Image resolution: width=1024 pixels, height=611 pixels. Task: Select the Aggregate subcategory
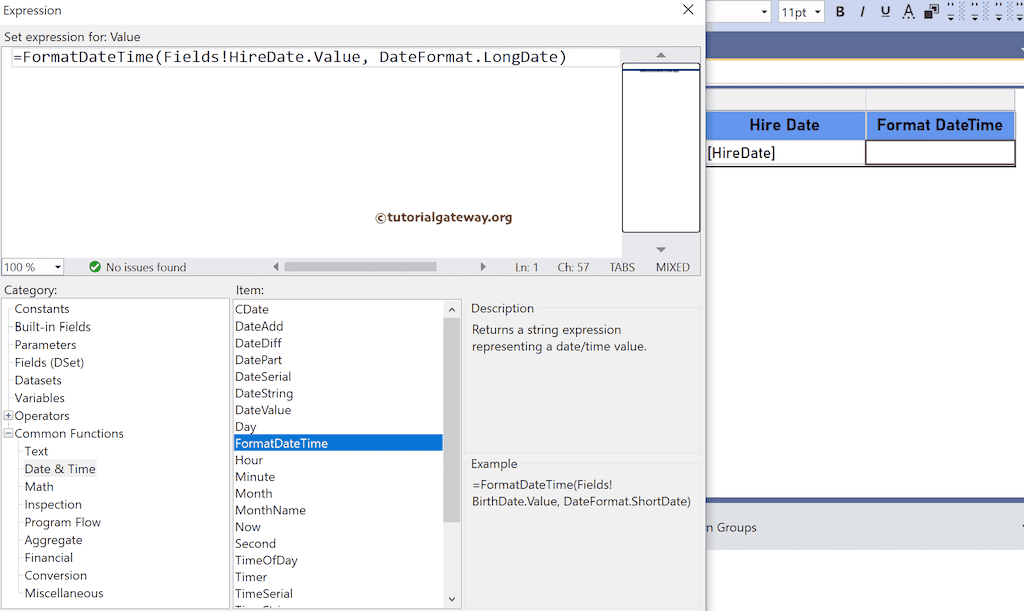(x=54, y=540)
